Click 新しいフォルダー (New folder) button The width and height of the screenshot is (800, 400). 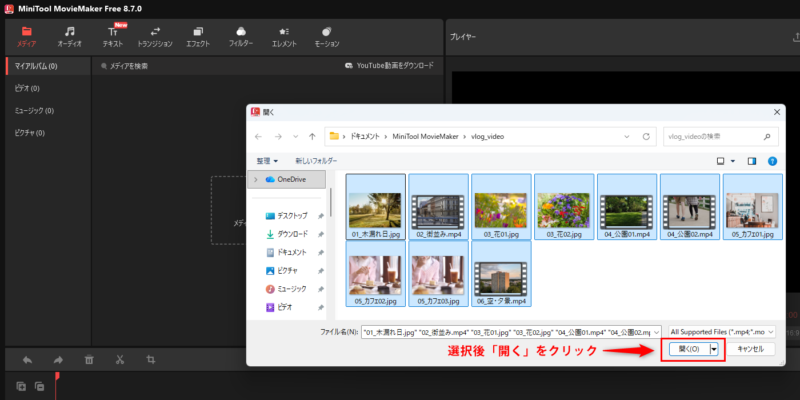[316, 161]
